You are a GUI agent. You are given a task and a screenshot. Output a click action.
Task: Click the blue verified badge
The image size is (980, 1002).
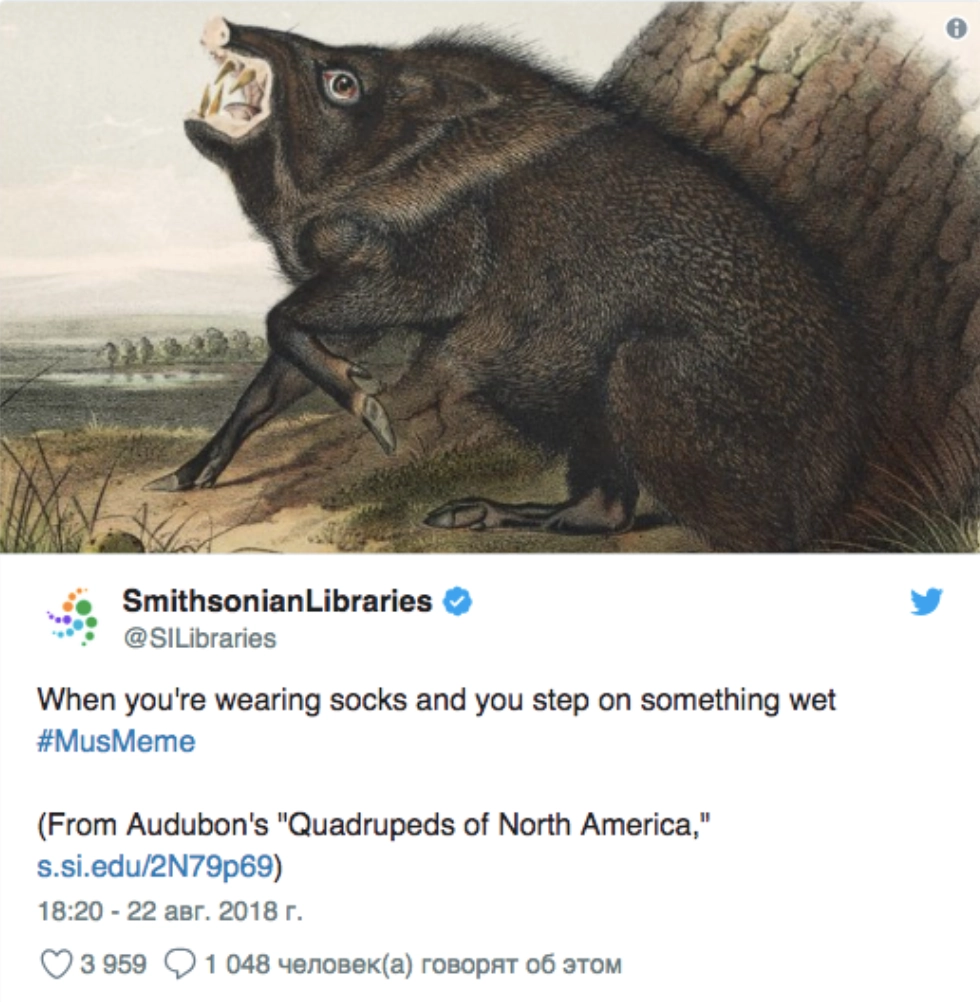pos(457,601)
